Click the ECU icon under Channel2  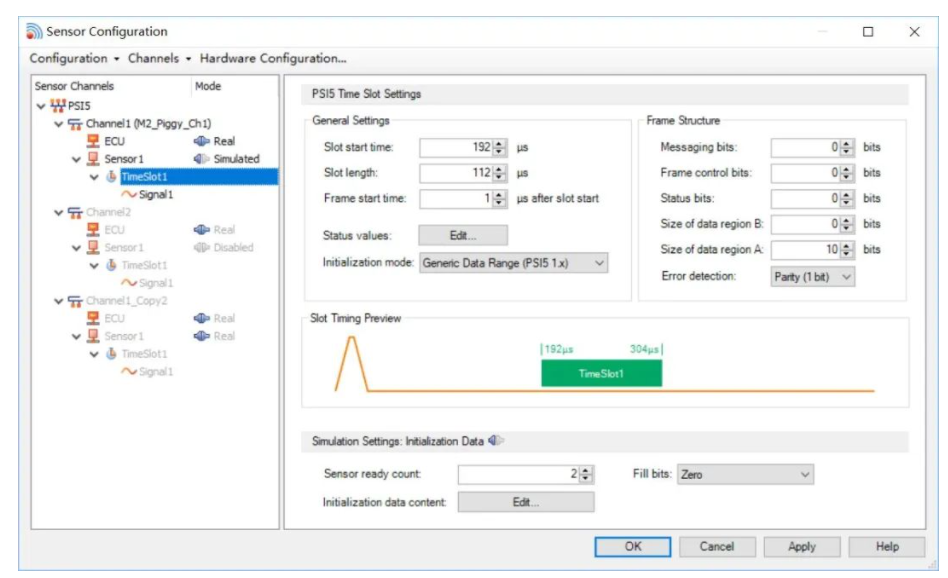pyautogui.click(x=93, y=230)
